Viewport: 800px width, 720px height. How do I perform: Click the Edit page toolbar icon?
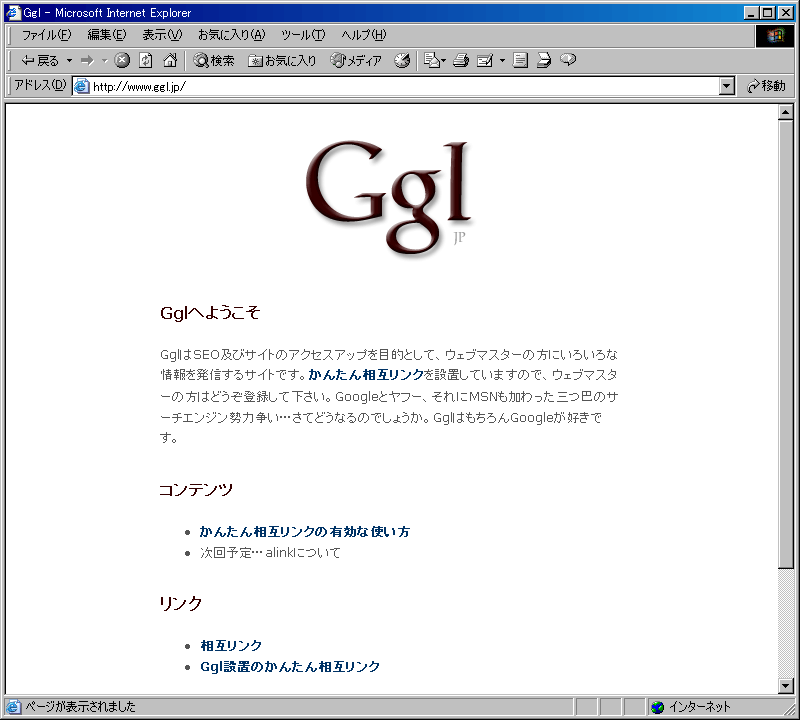pyautogui.click(x=485, y=61)
